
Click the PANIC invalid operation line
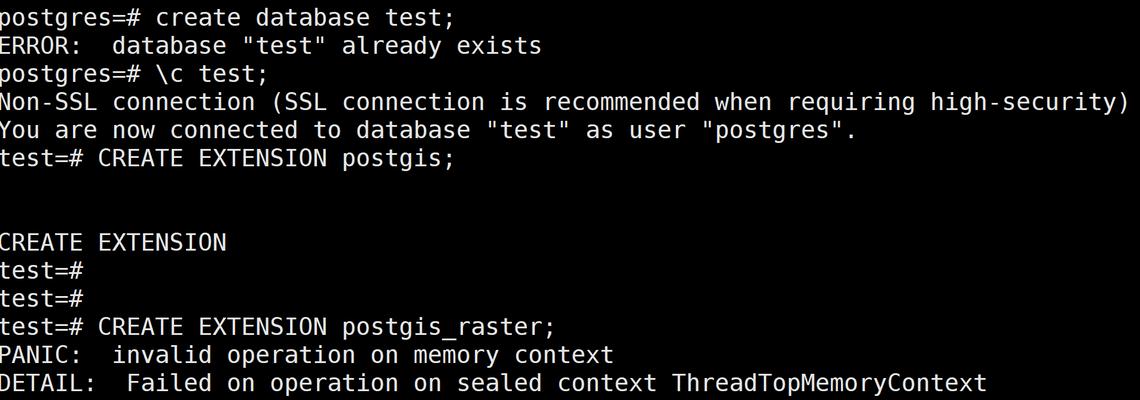306,355
